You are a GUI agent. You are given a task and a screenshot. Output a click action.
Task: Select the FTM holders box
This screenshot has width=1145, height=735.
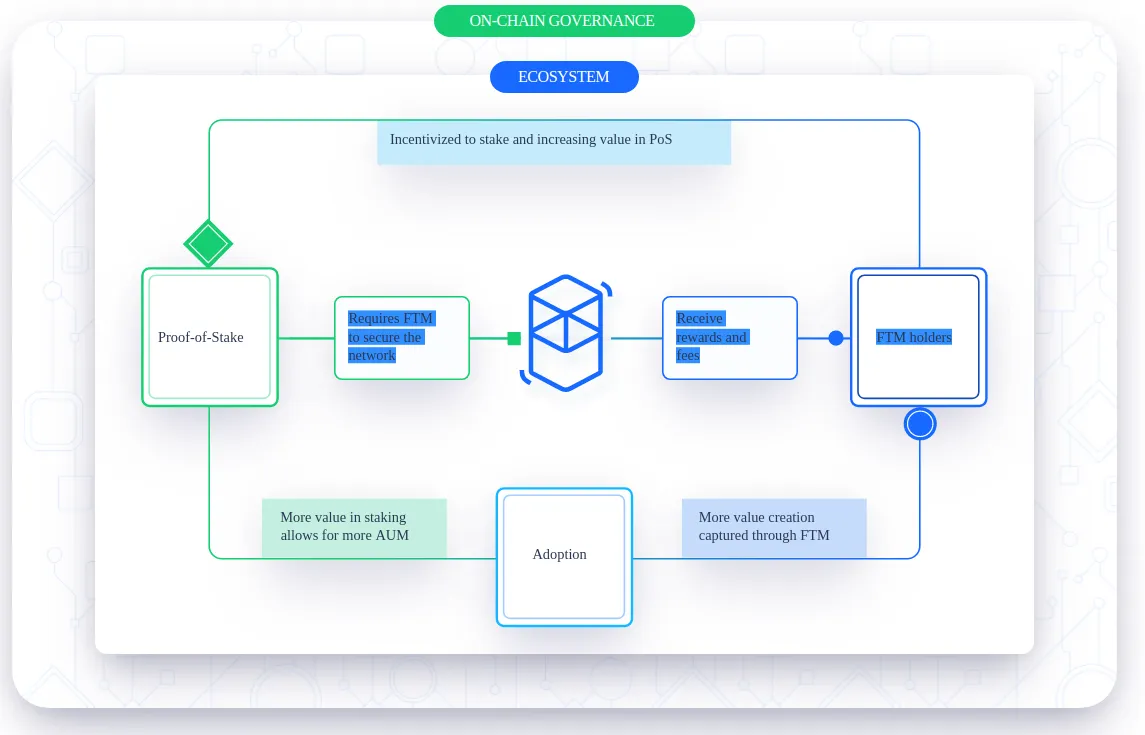tap(919, 337)
